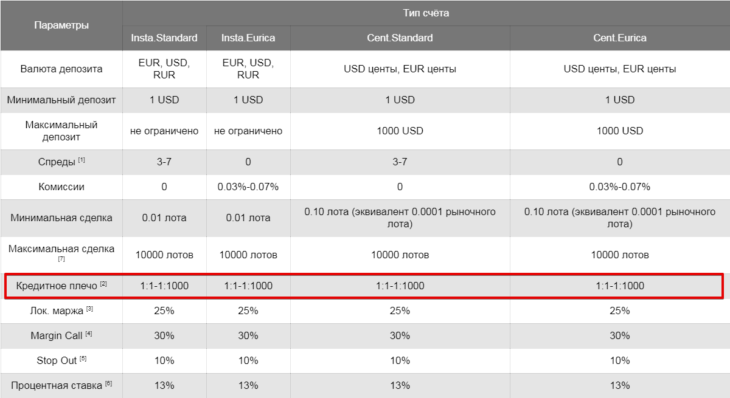Click commission 0.03%-0.07% for Insta.Eurica

pyautogui.click(x=248, y=187)
